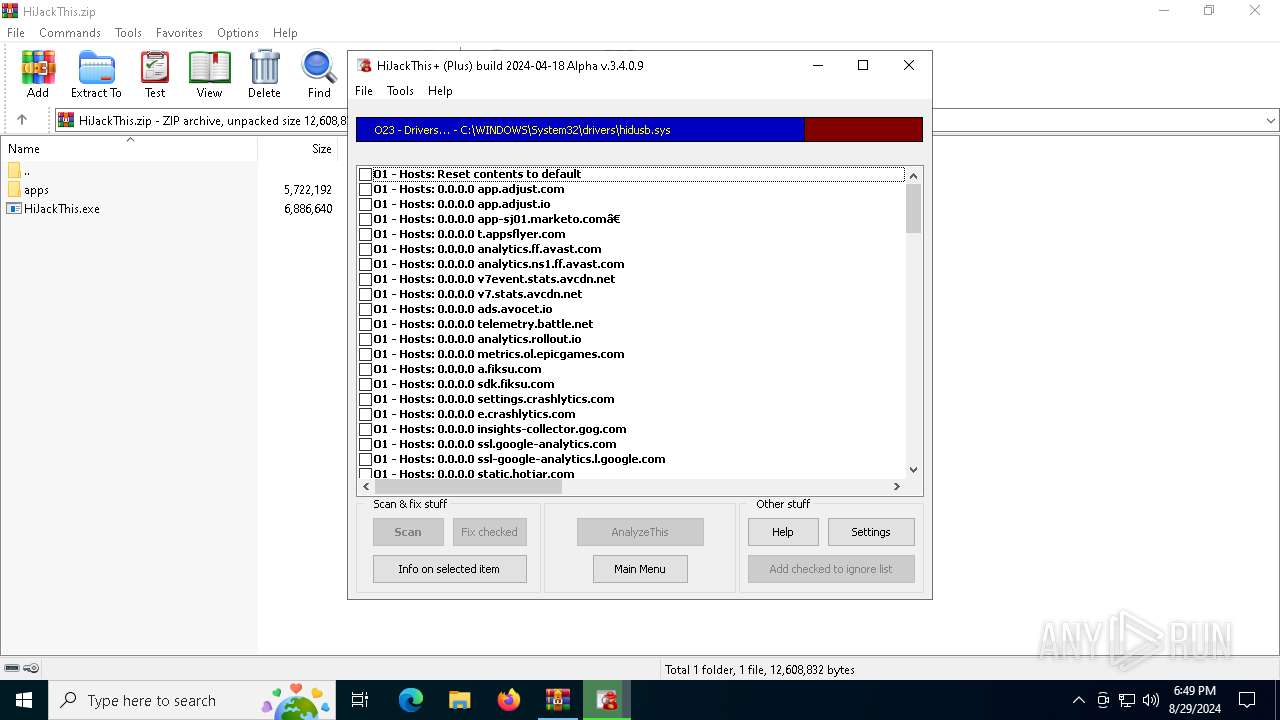Click the dark red remaining progress section
This screenshot has width=1280, height=720.
(x=863, y=130)
